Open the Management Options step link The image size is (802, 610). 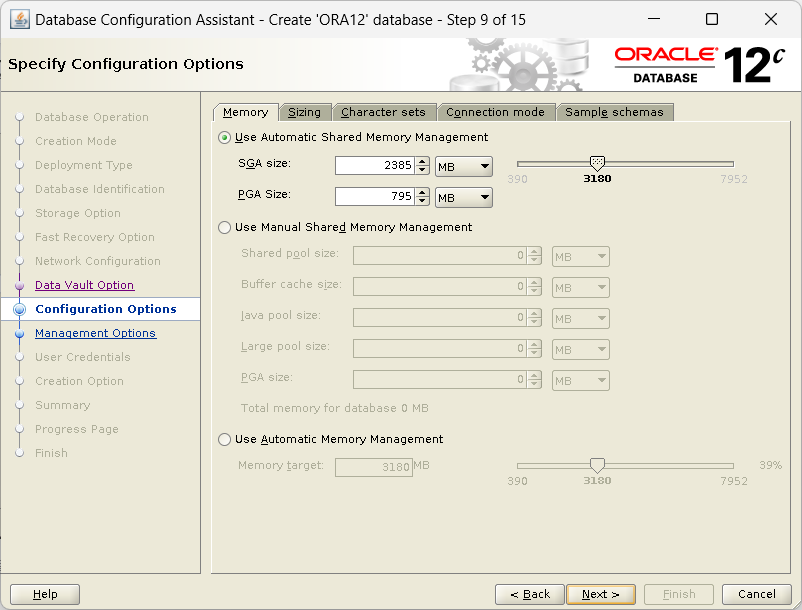95,333
